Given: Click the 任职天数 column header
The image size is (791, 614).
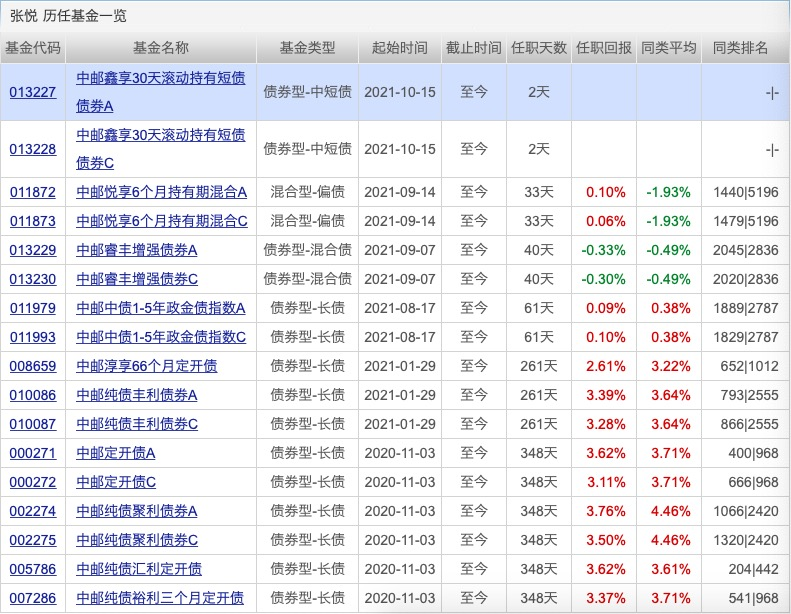Looking at the screenshot, I should [539, 48].
